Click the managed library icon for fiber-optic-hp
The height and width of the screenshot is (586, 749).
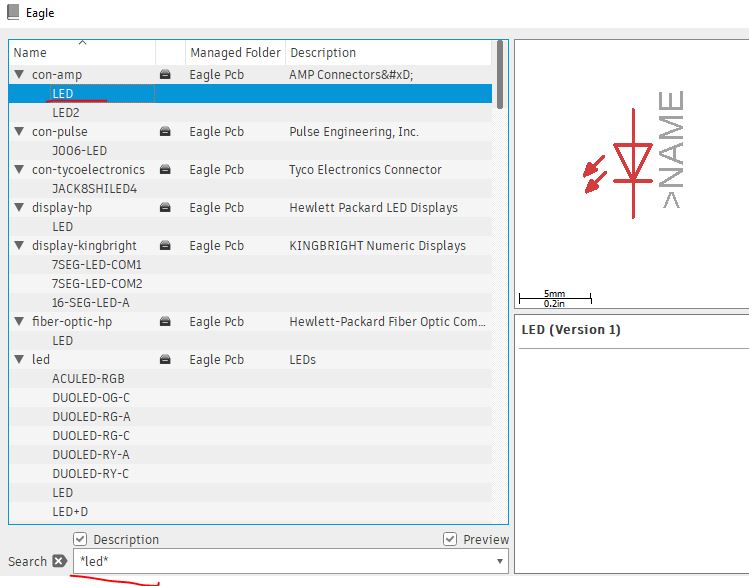(x=165, y=321)
